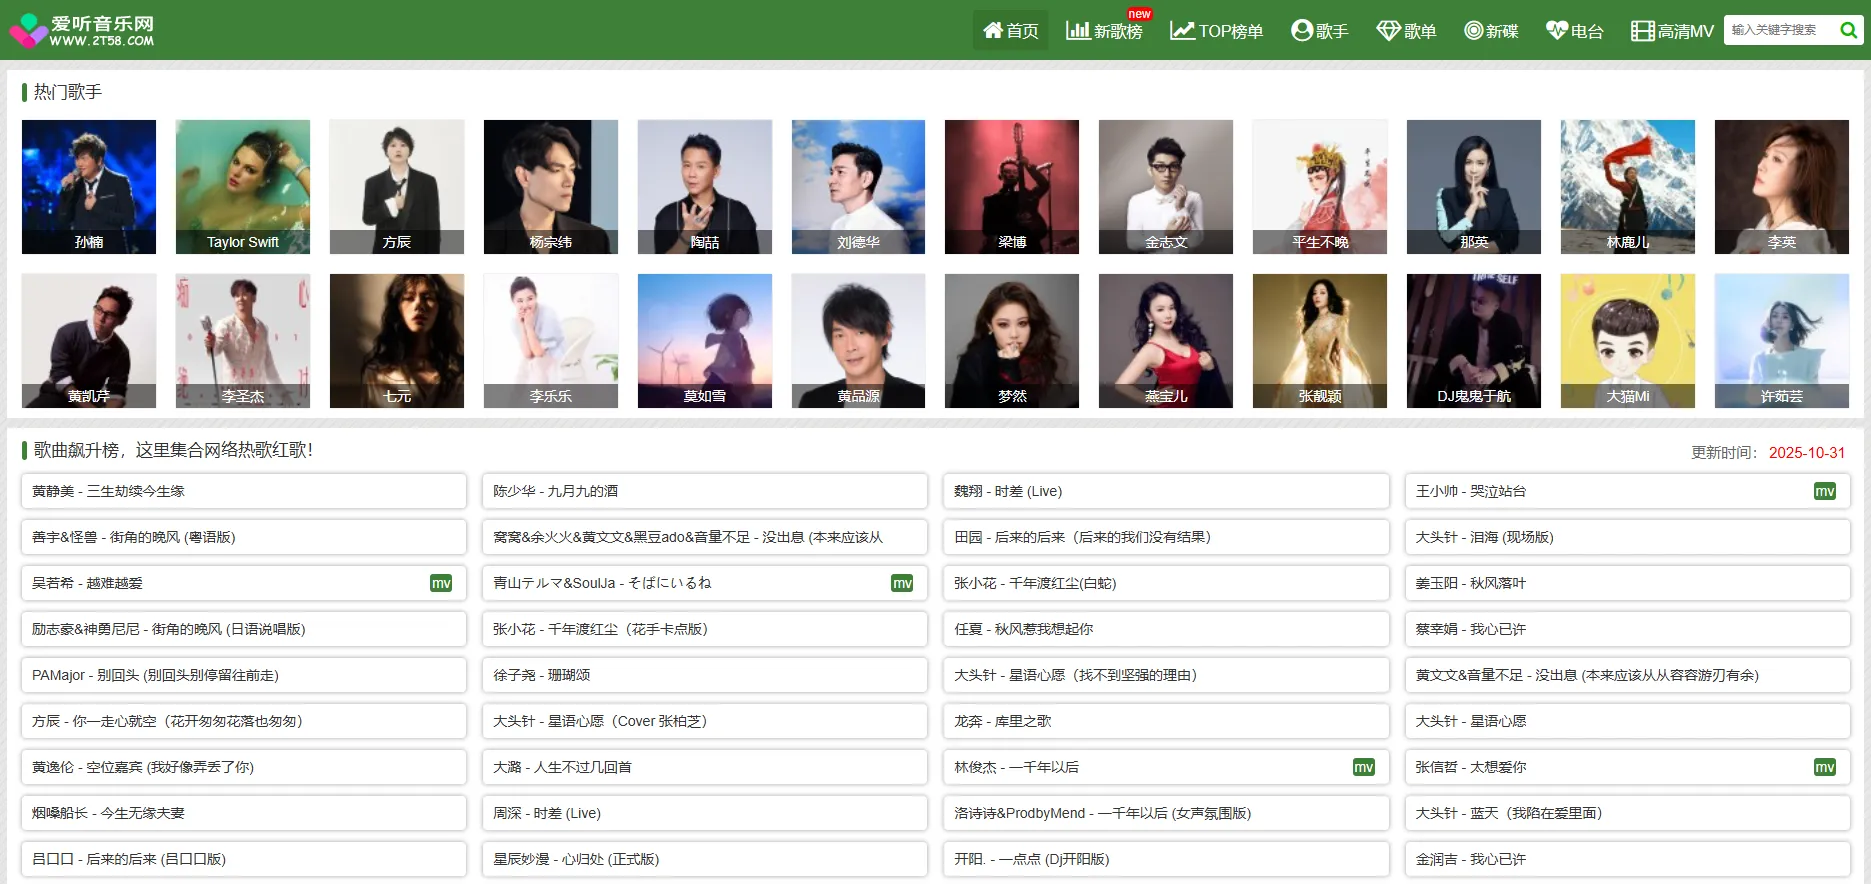Open Taylor Swift artist thumbnail
Screen dimensions: 1871x884
pyautogui.click(x=243, y=186)
